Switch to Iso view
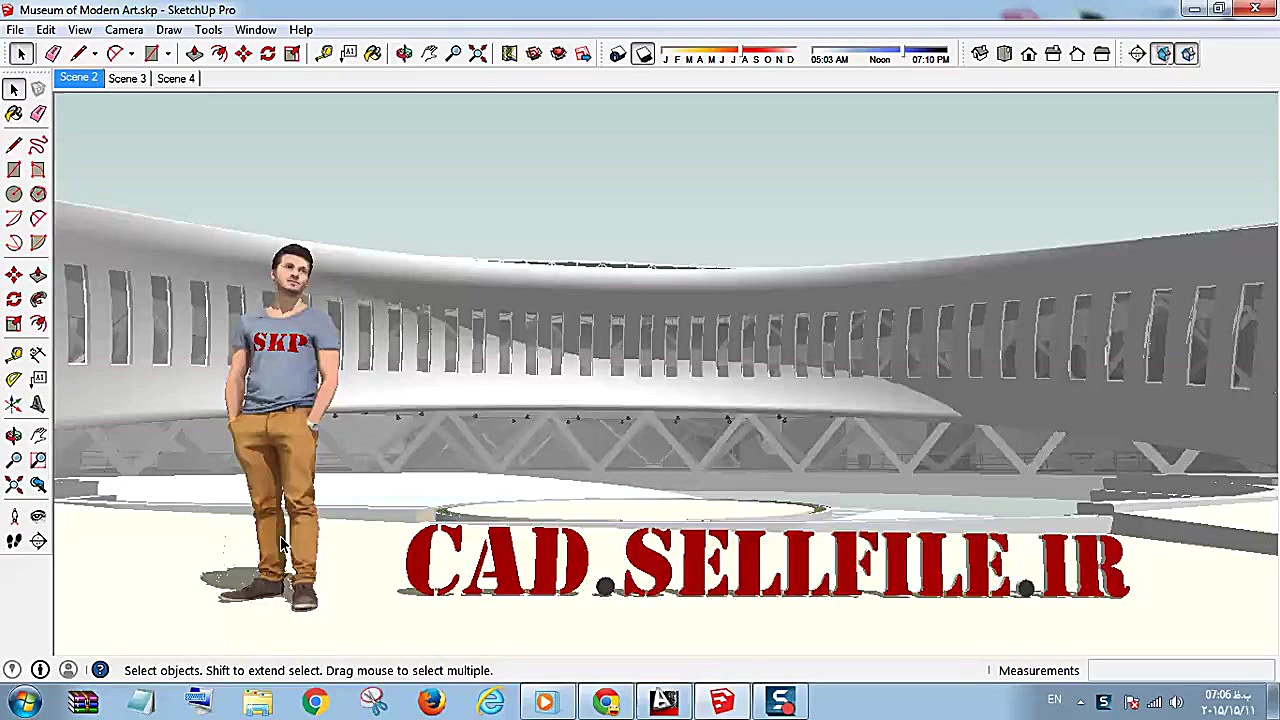This screenshot has width=1280, height=720. click(x=980, y=54)
